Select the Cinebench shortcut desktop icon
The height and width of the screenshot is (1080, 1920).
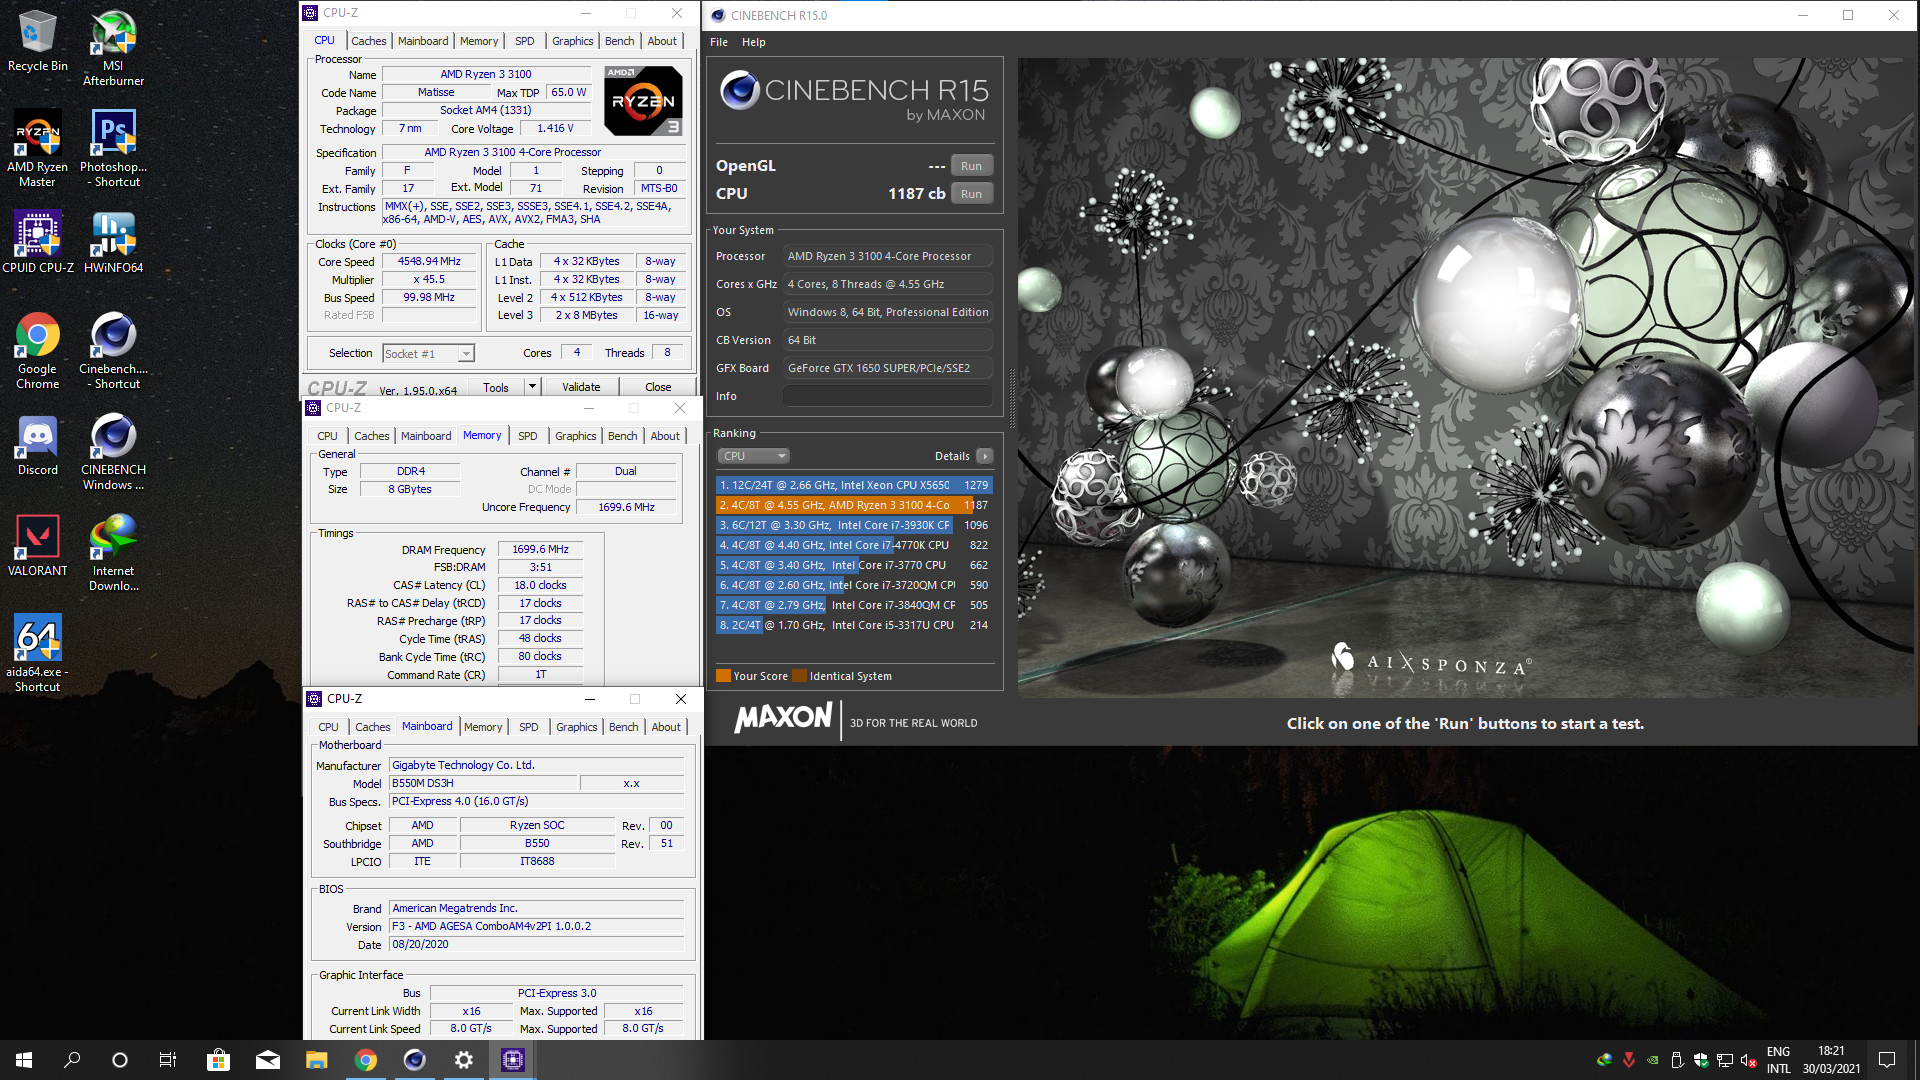click(113, 351)
